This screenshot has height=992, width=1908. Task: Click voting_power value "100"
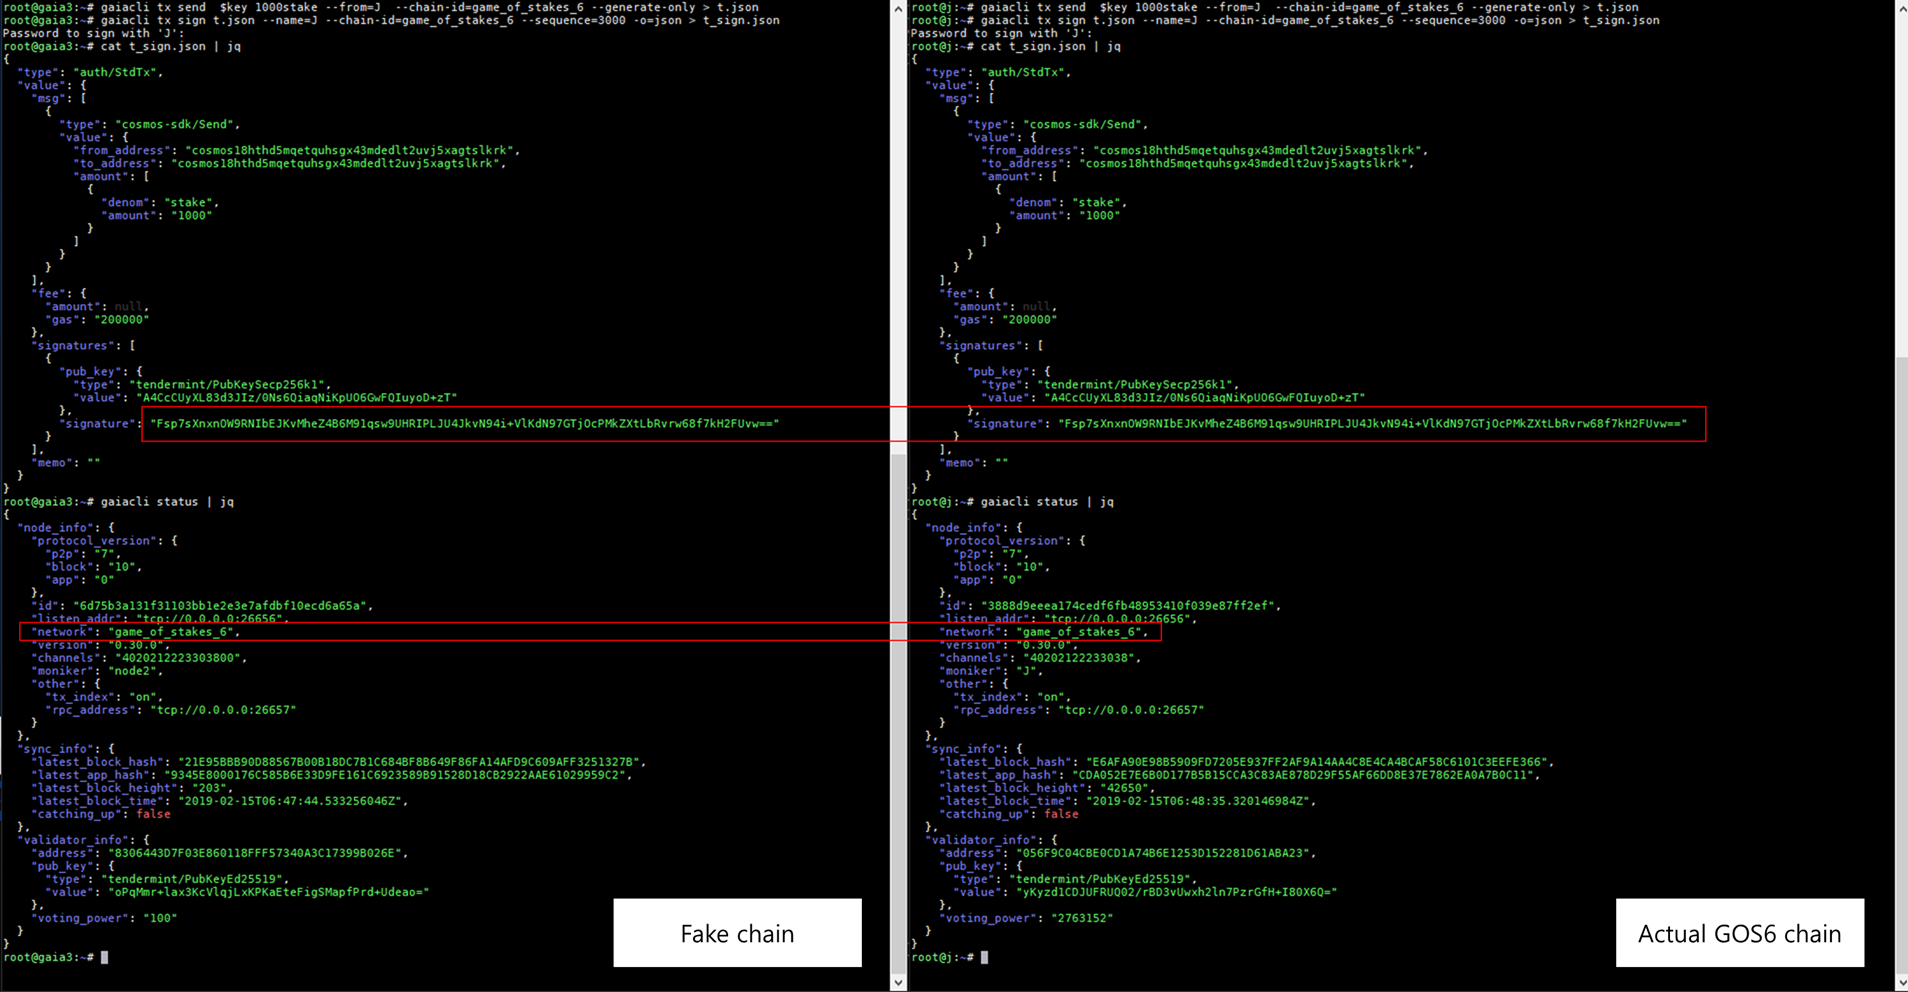pos(160,918)
